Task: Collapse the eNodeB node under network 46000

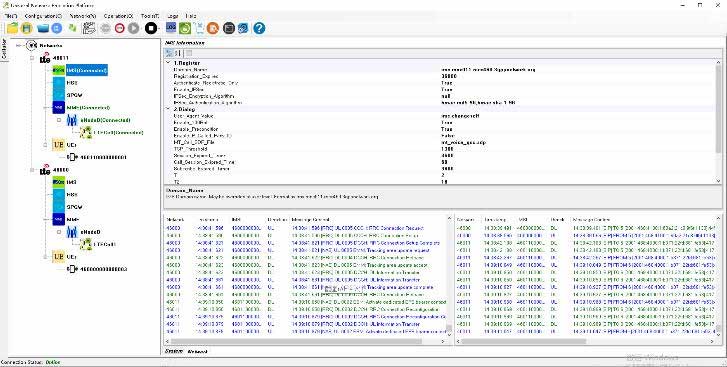Action: (59, 232)
